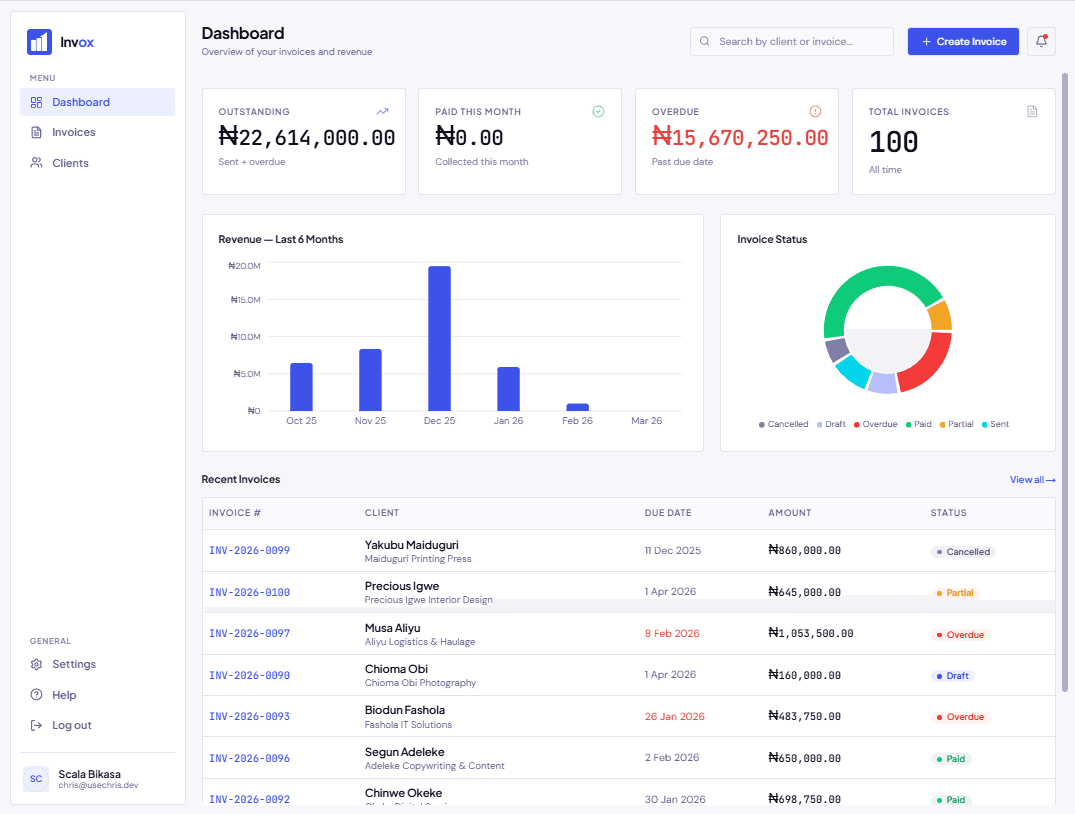Click the magnifier icon in the search bar
Screen dimensions: 1075x814
[x=706, y=41]
